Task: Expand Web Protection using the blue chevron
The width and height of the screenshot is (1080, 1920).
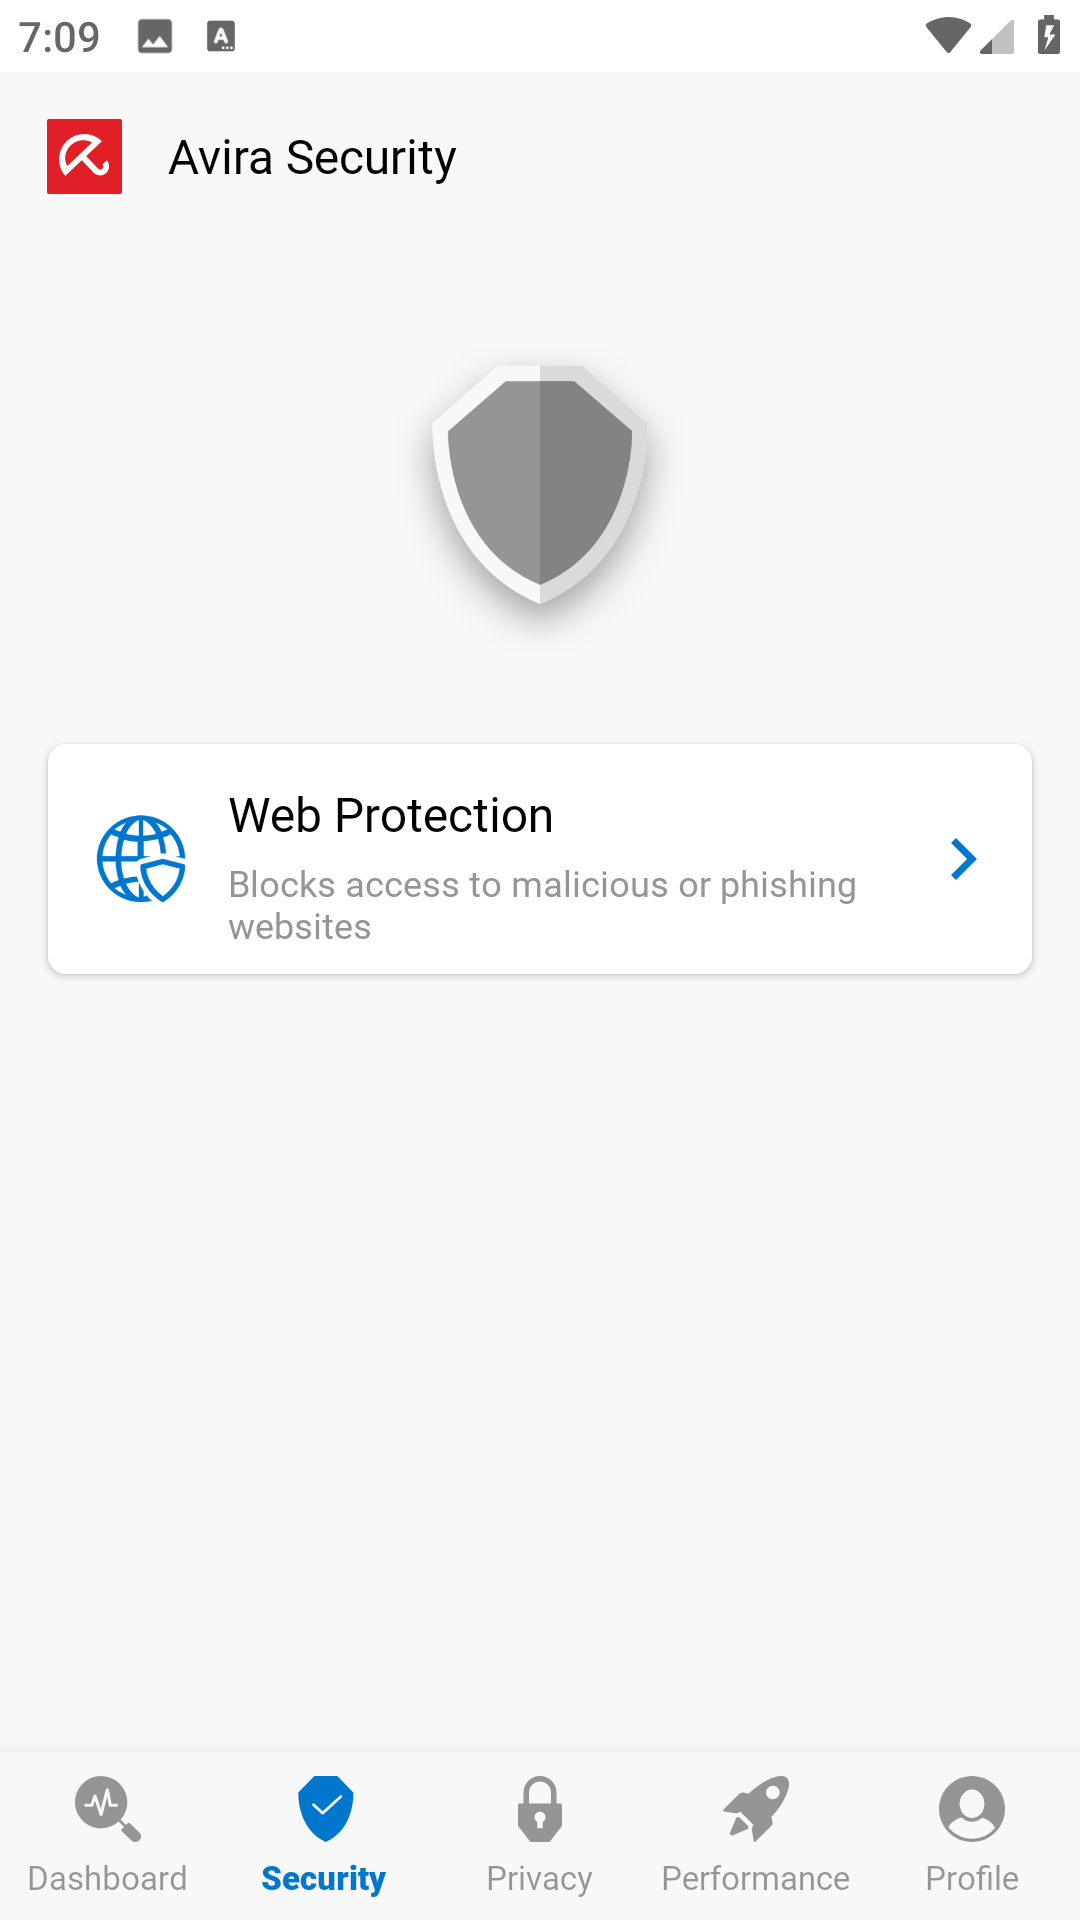Action: (963, 859)
